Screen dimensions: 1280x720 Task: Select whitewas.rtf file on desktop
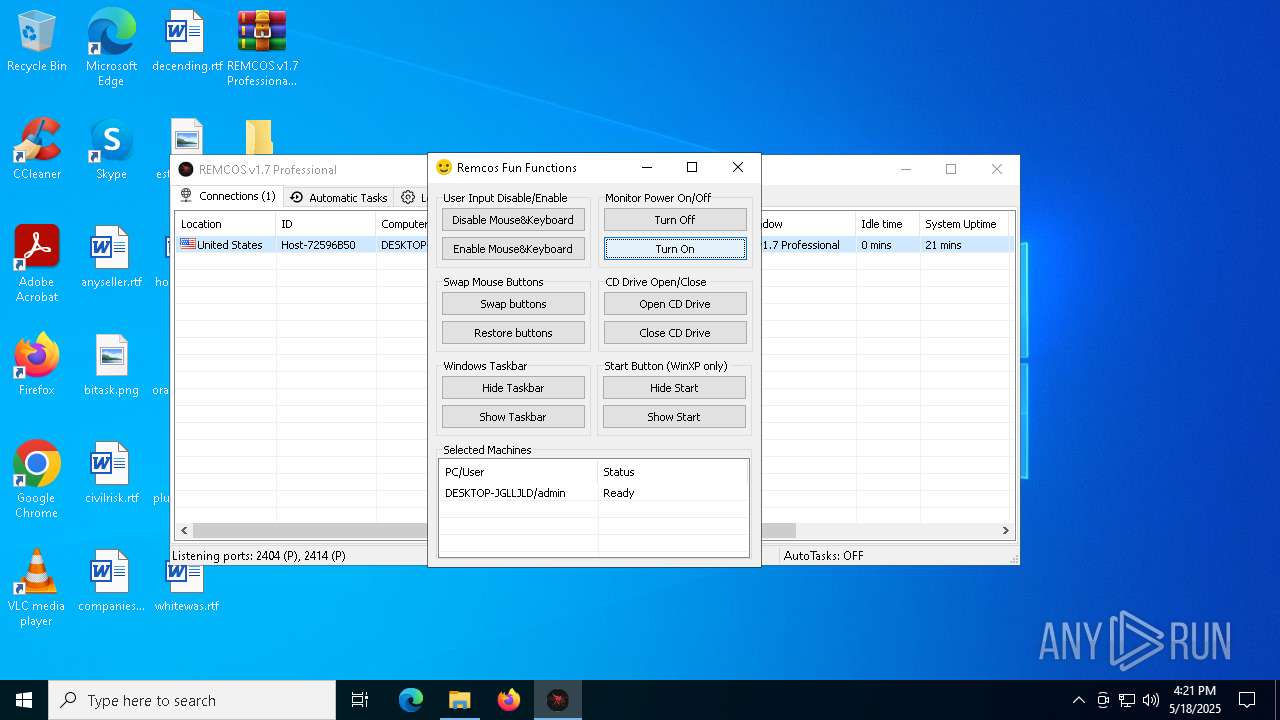pyautogui.click(x=186, y=590)
